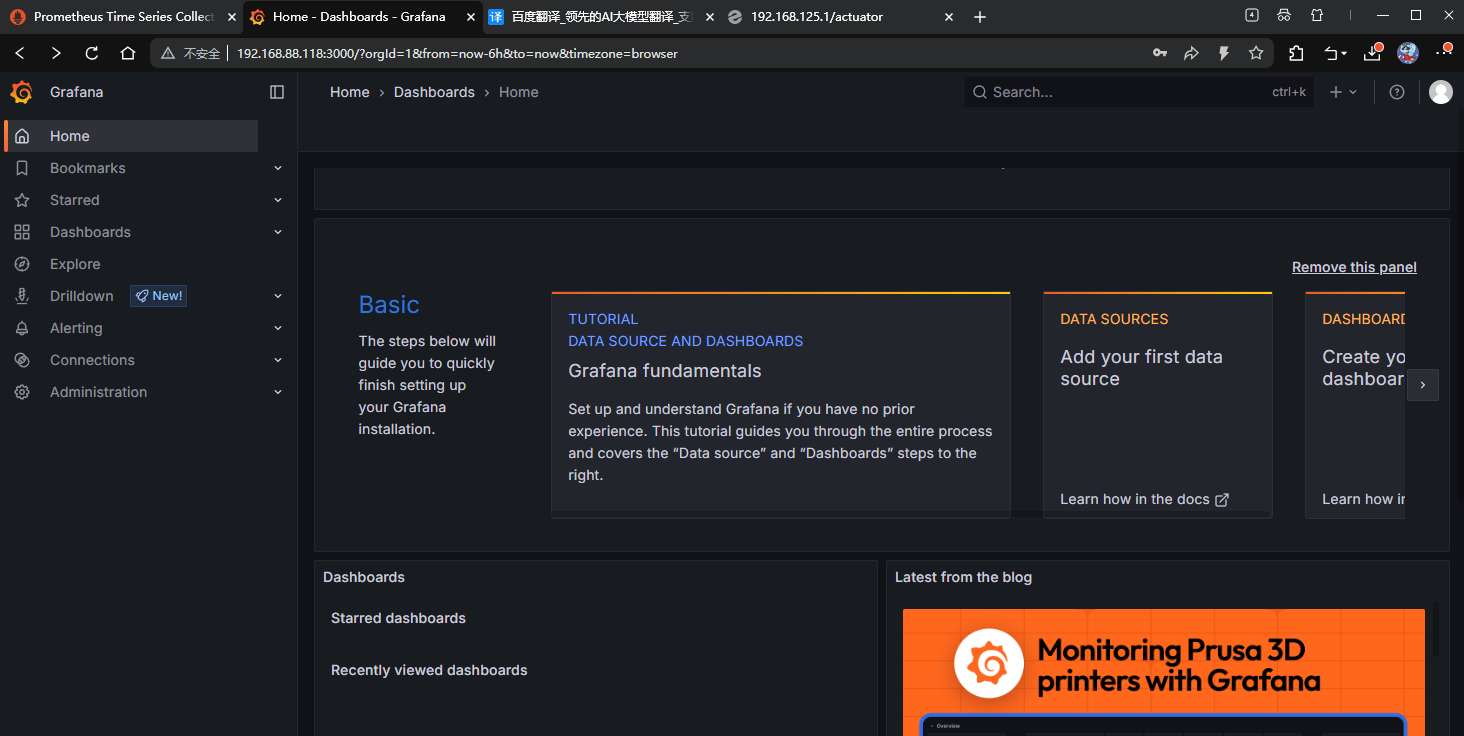Viewport: 1464px width, 736px height.
Task: Click the browser back arrow
Action: (20, 53)
